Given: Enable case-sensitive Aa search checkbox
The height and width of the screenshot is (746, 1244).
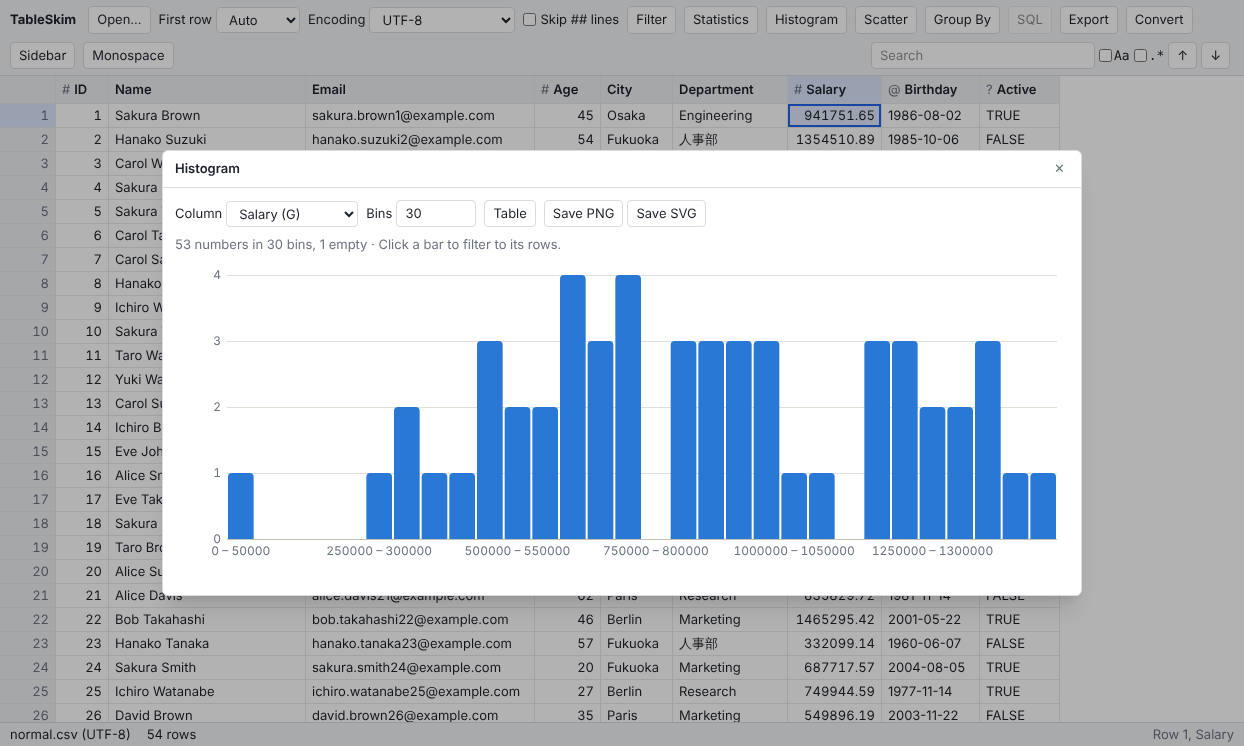Looking at the screenshot, I should [x=1105, y=56].
